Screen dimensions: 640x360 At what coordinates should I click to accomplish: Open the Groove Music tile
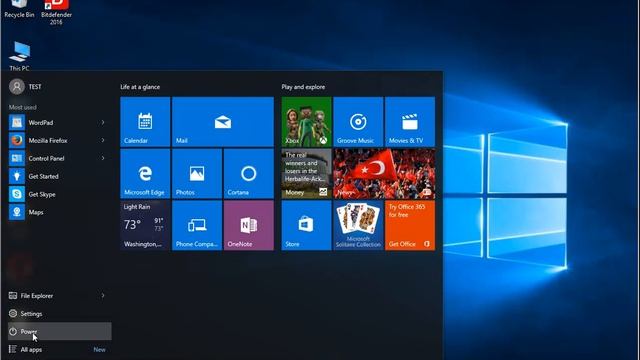[358, 122]
